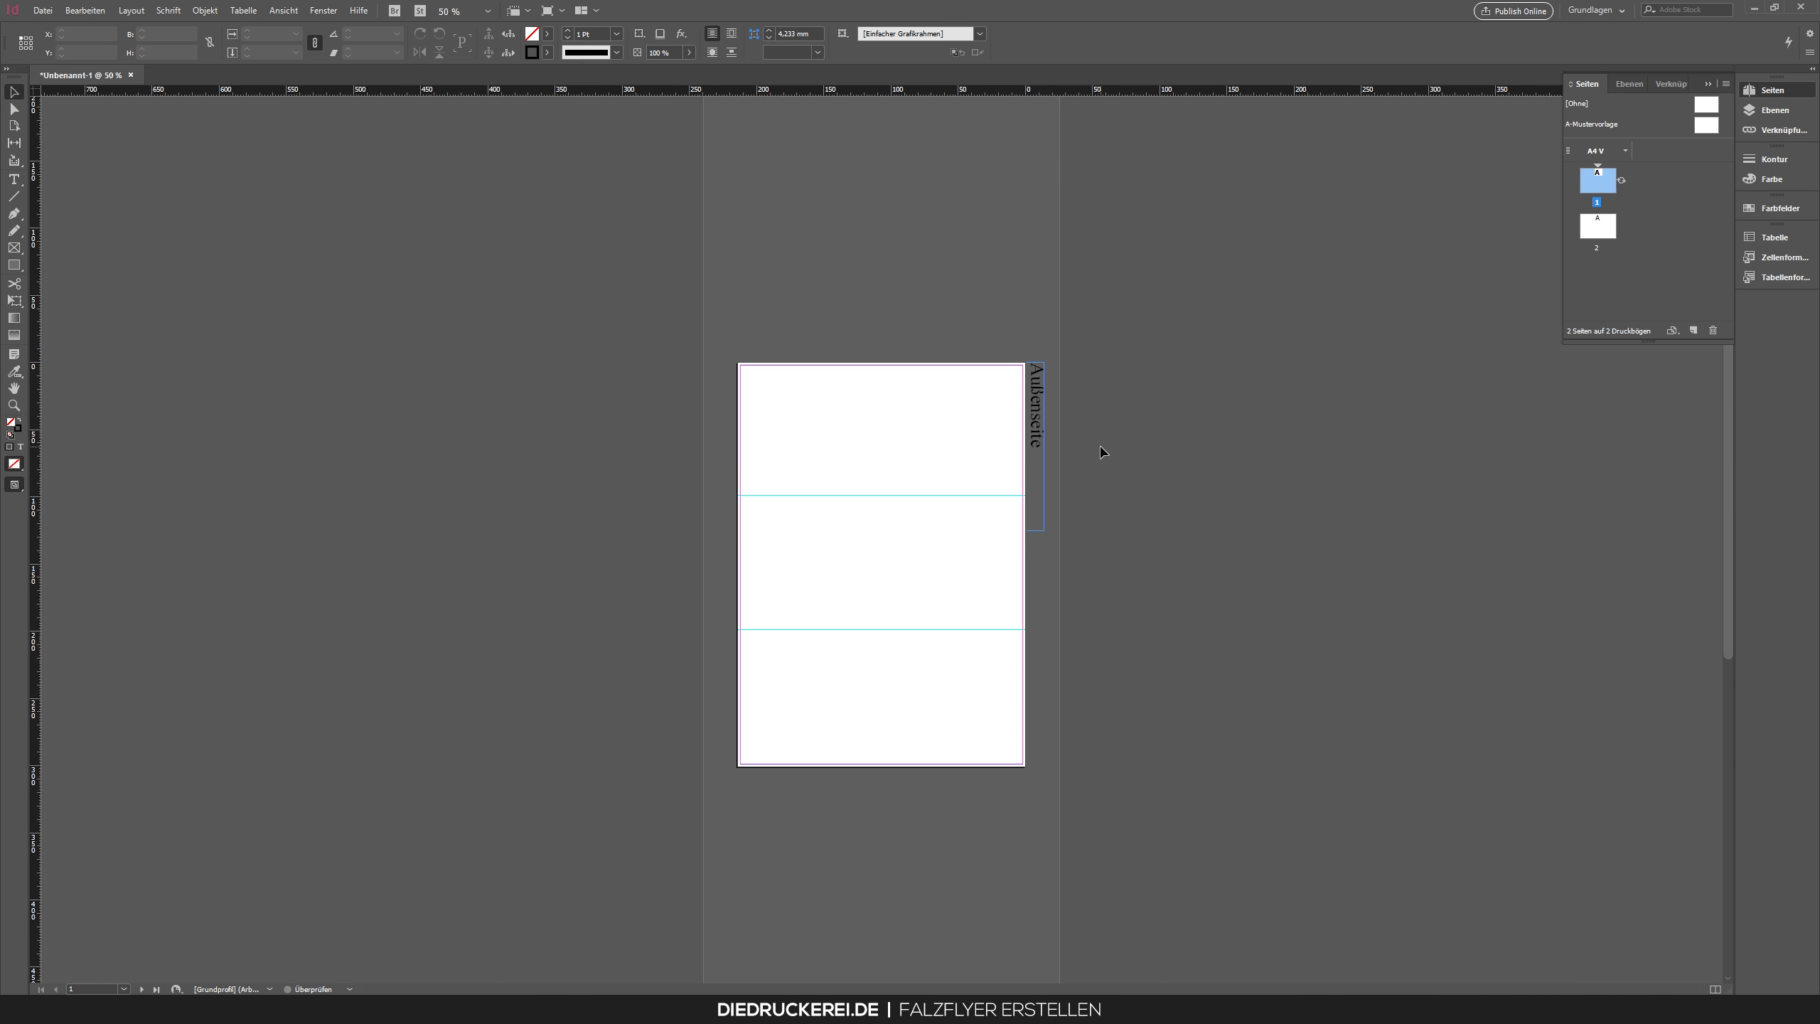
Task: Toggle formatting affects container button
Action: coord(10,447)
